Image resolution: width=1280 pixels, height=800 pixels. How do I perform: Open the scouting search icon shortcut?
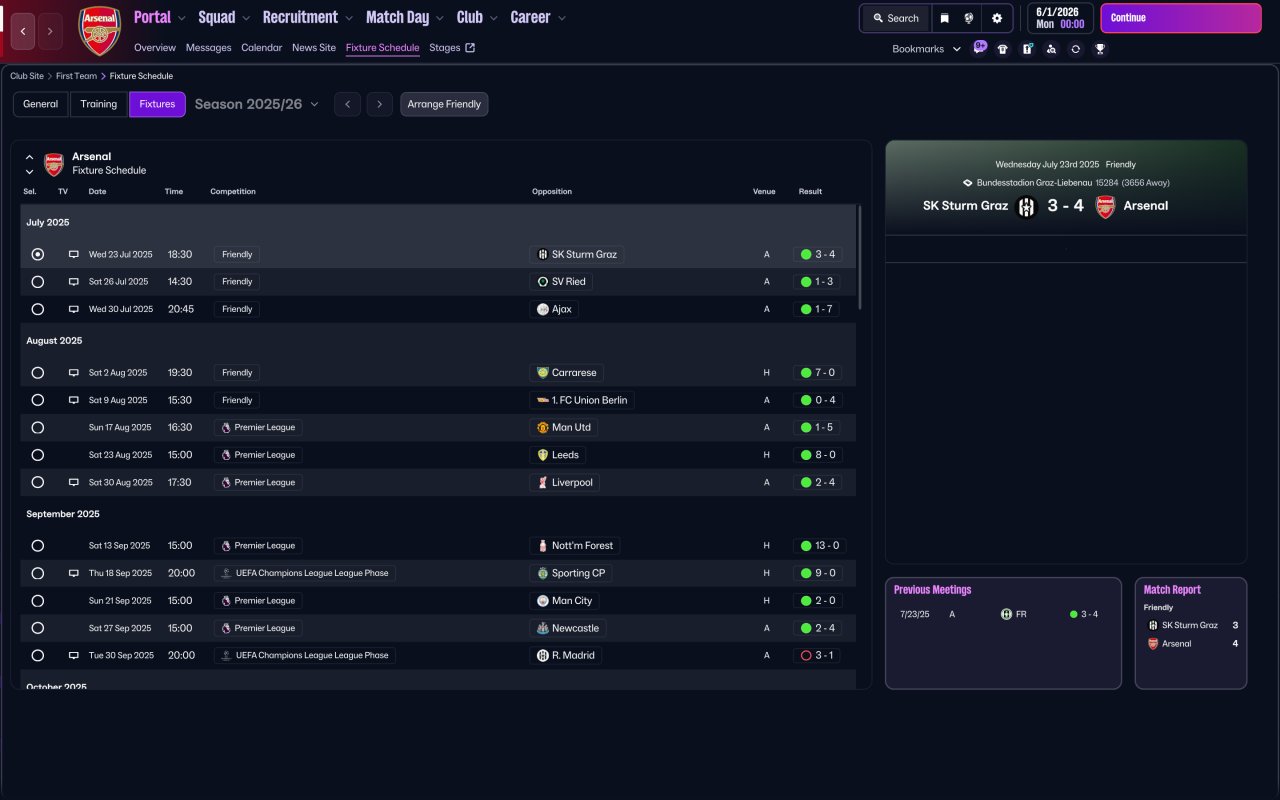1051,49
